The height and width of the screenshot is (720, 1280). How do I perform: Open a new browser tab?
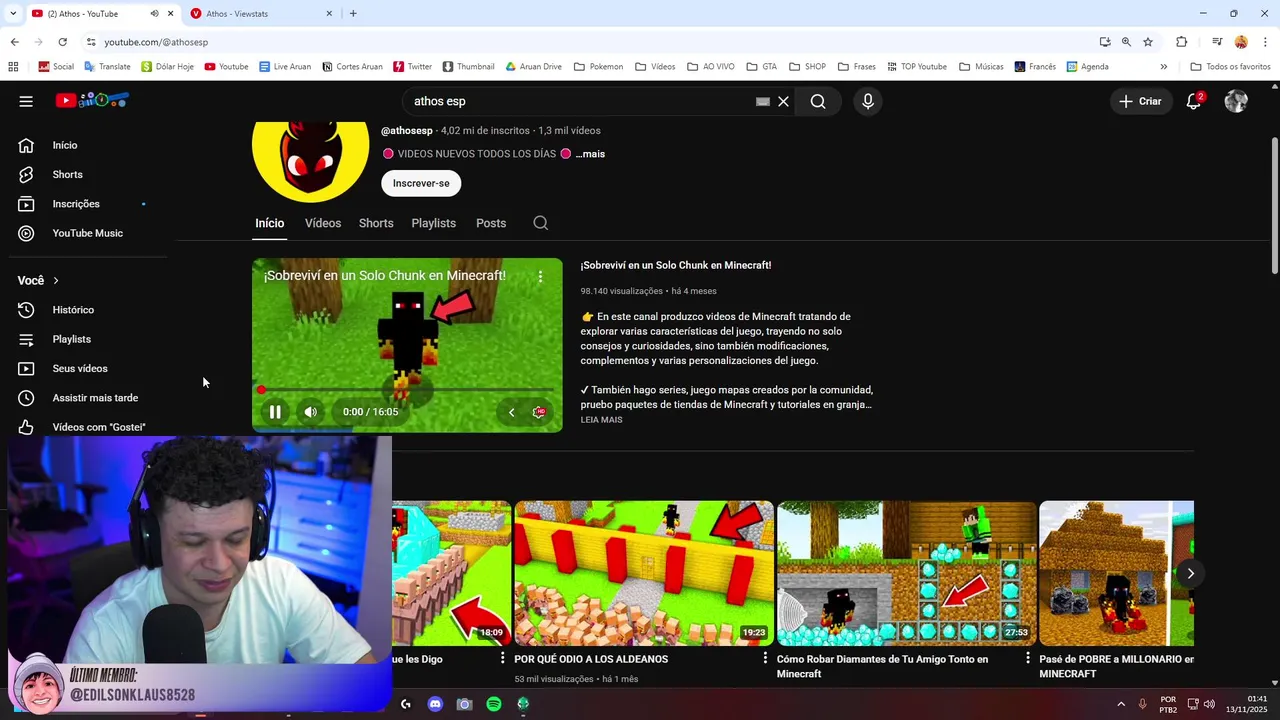click(353, 14)
